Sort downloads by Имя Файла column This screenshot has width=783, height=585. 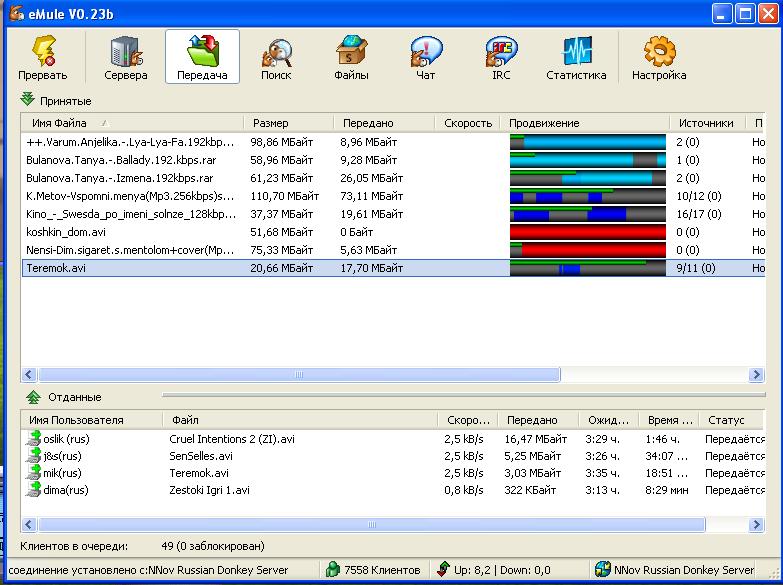point(132,123)
